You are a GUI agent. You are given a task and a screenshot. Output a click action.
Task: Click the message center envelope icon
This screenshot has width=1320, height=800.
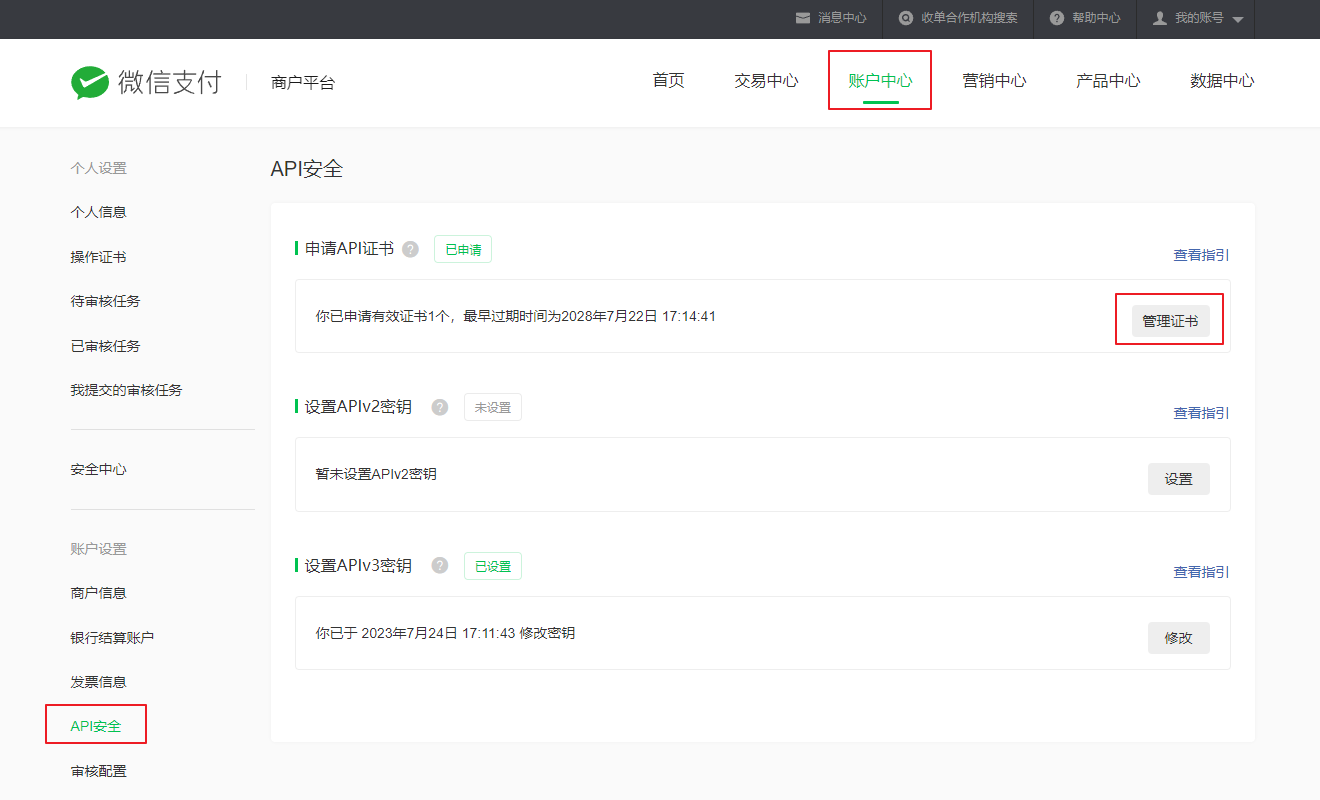802,18
